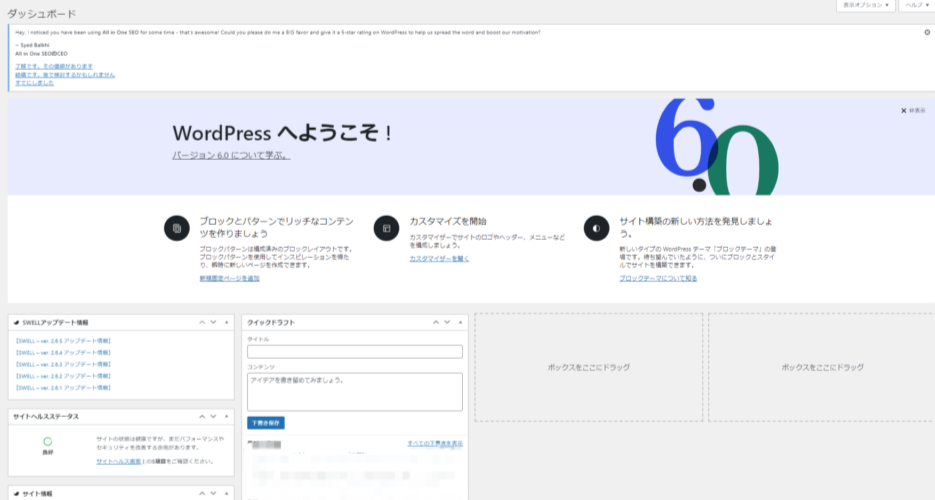Open the 表示オプション screen options tab

pyautogui.click(x=865, y=5)
